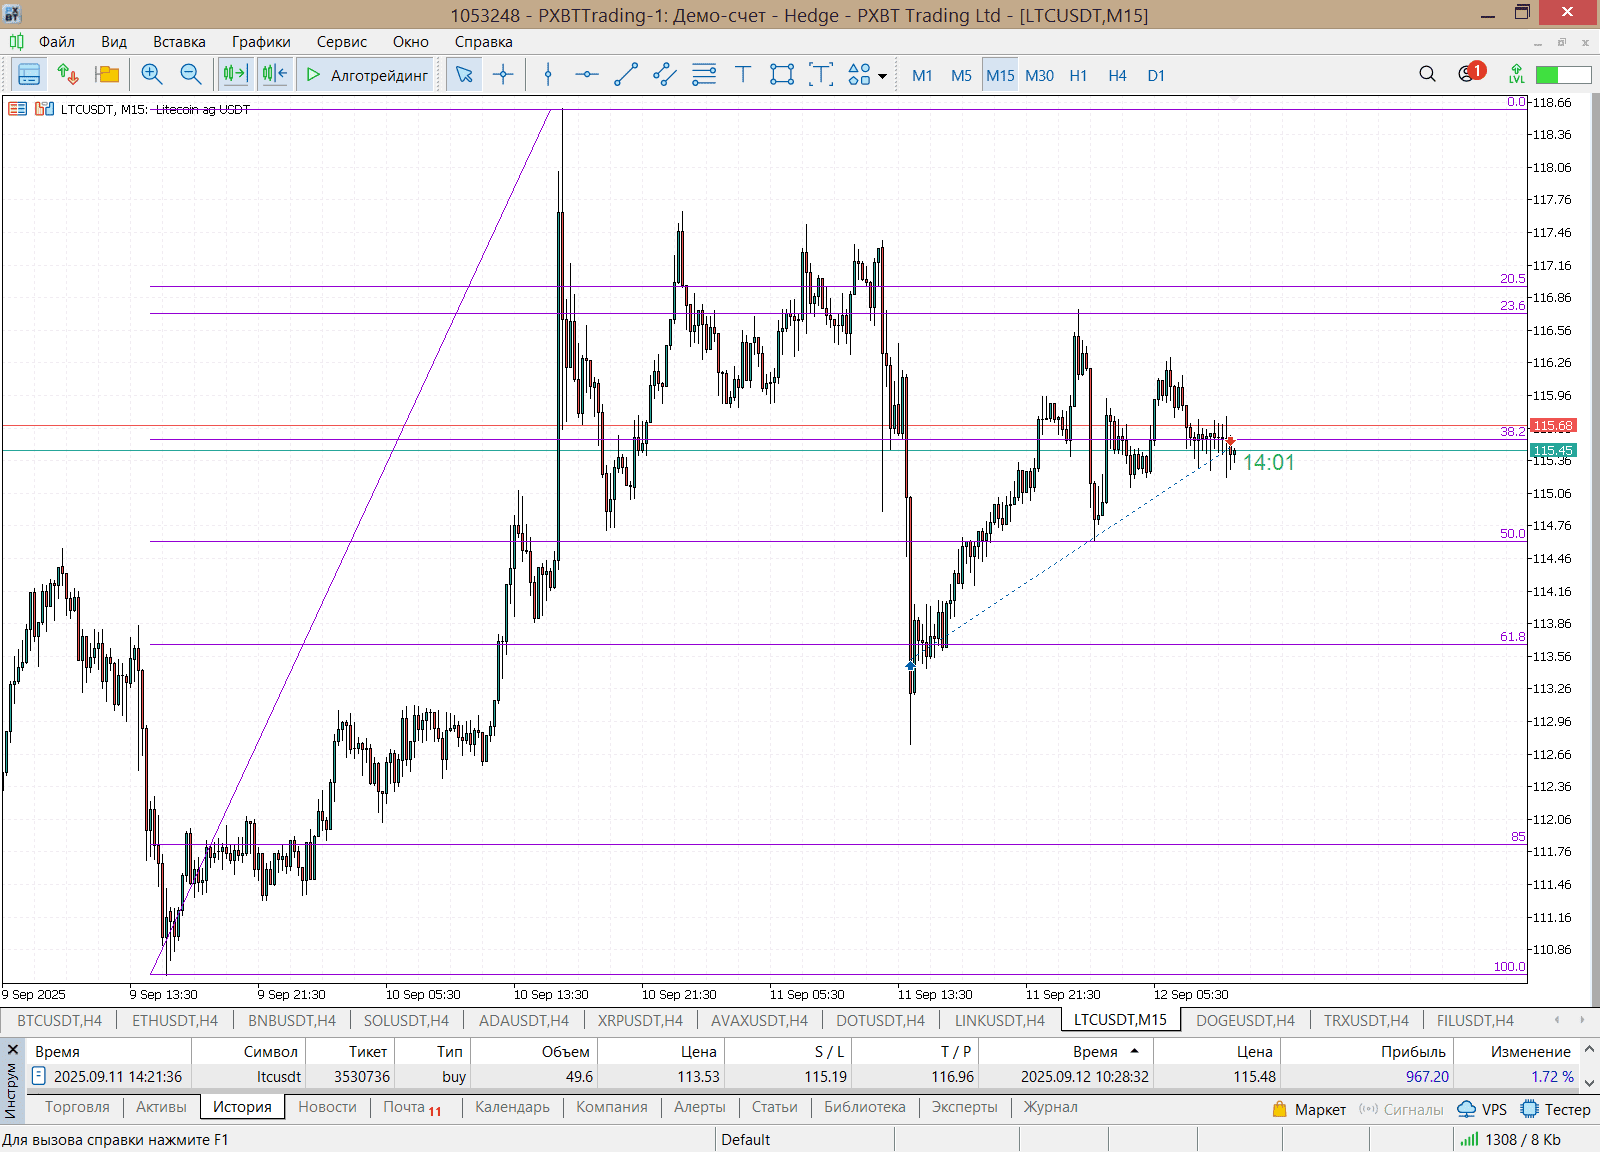The height and width of the screenshot is (1152, 1600).
Task: Pick the trendline drawing tool
Action: point(626,75)
